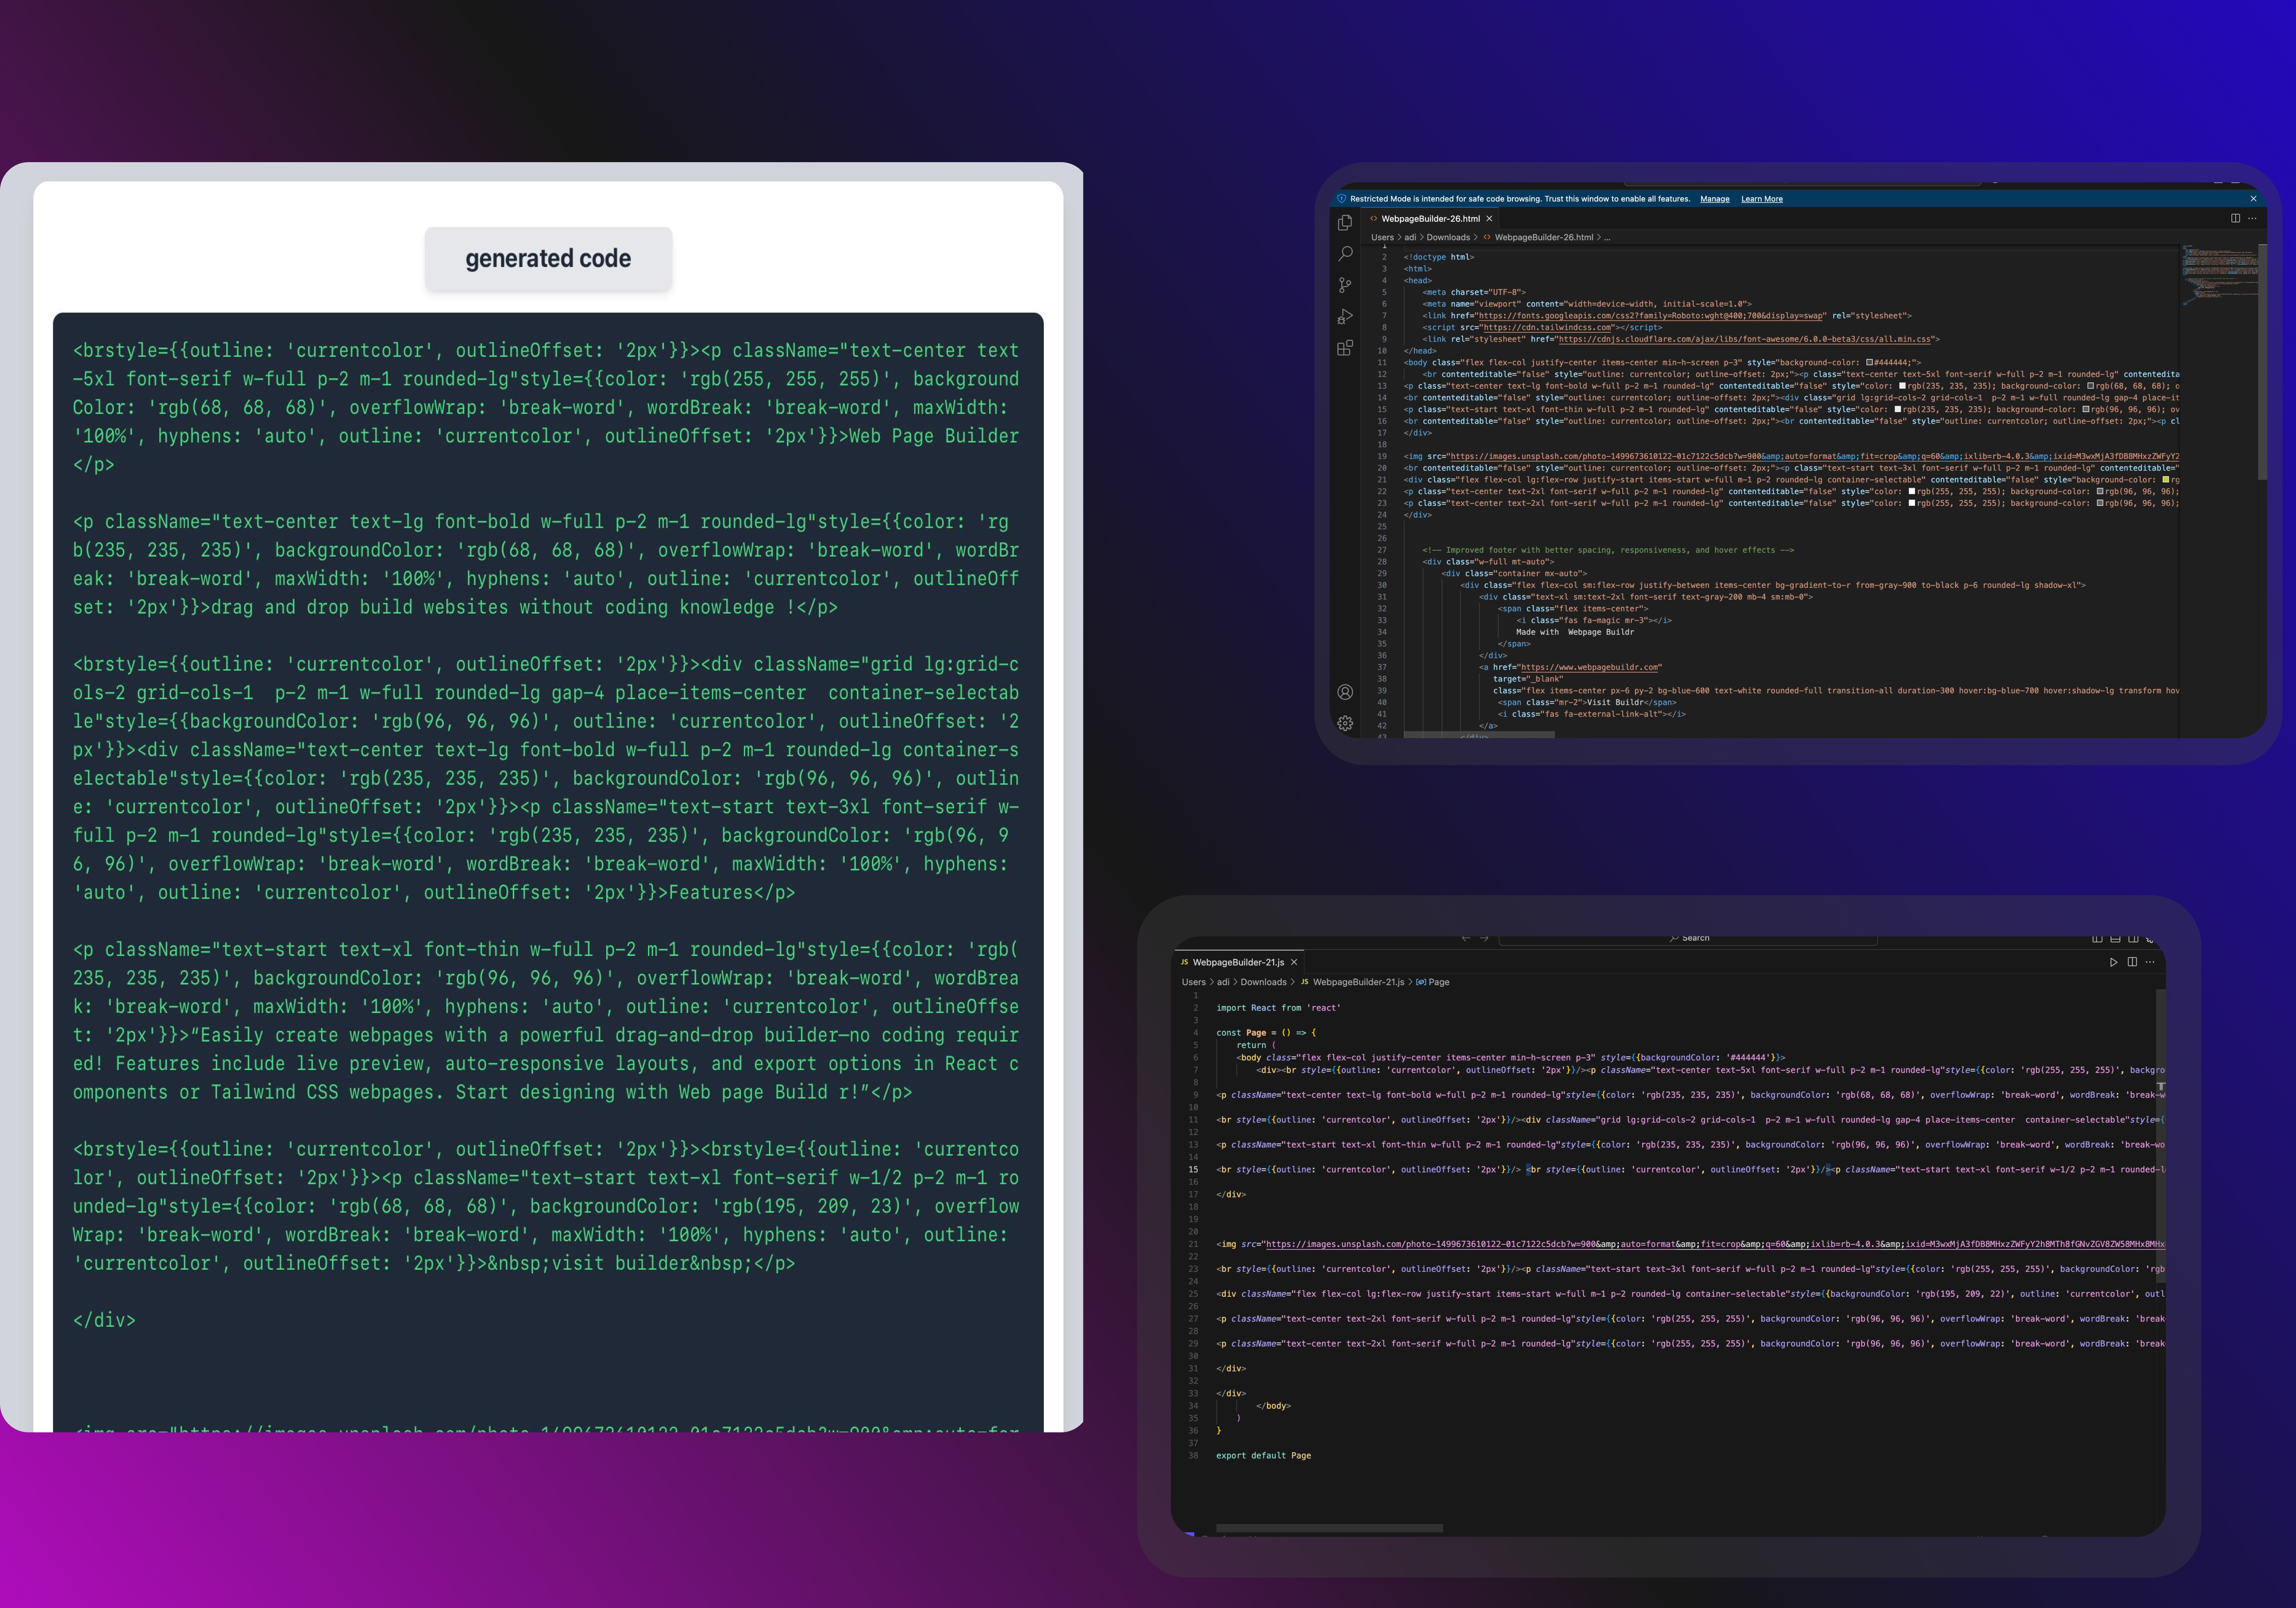The height and width of the screenshot is (1608, 2296).
Task: Select the WebpageBuilder-21.js tab
Action: [1238, 962]
